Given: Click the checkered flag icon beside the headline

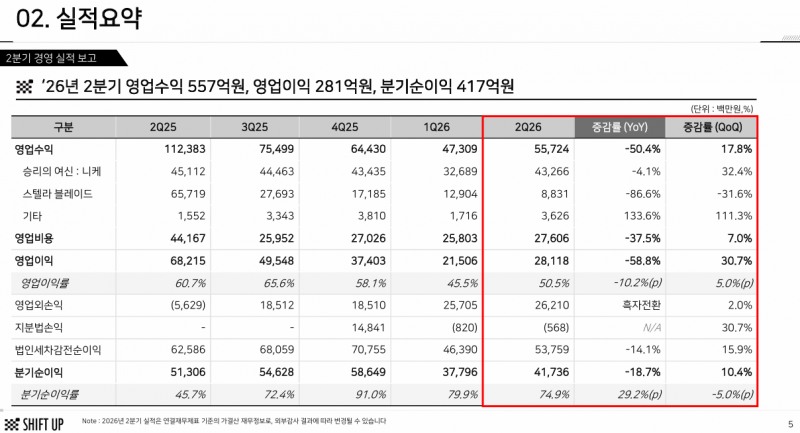Looking at the screenshot, I should (24, 87).
